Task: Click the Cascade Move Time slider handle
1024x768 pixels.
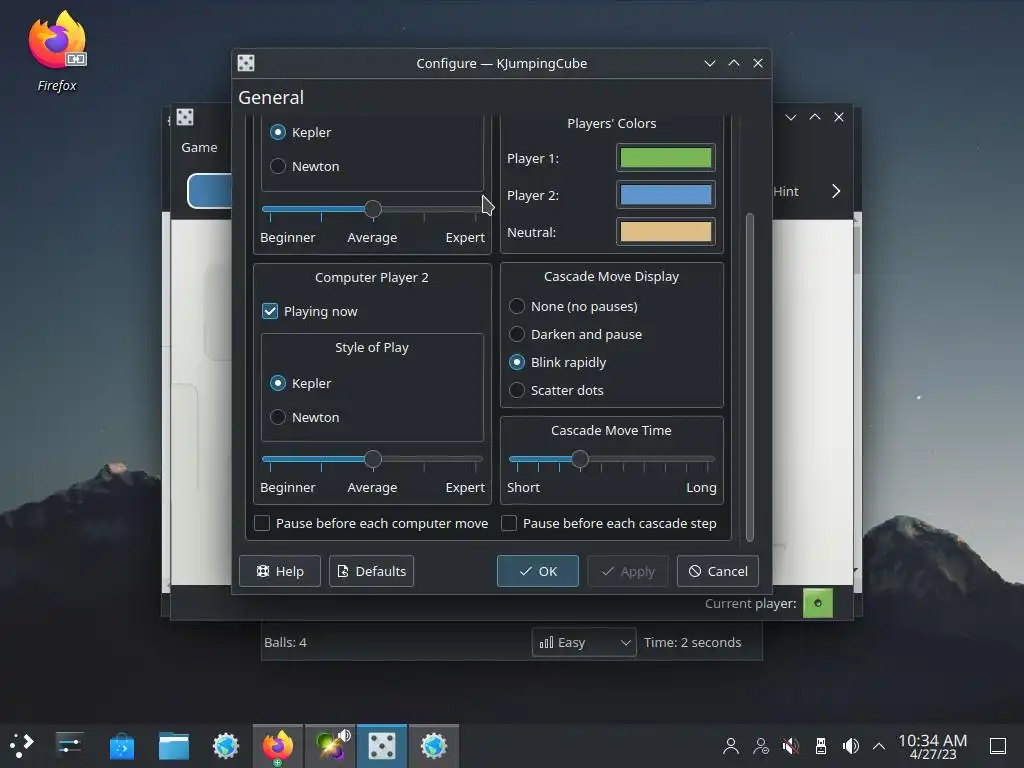Action: pos(579,459)
